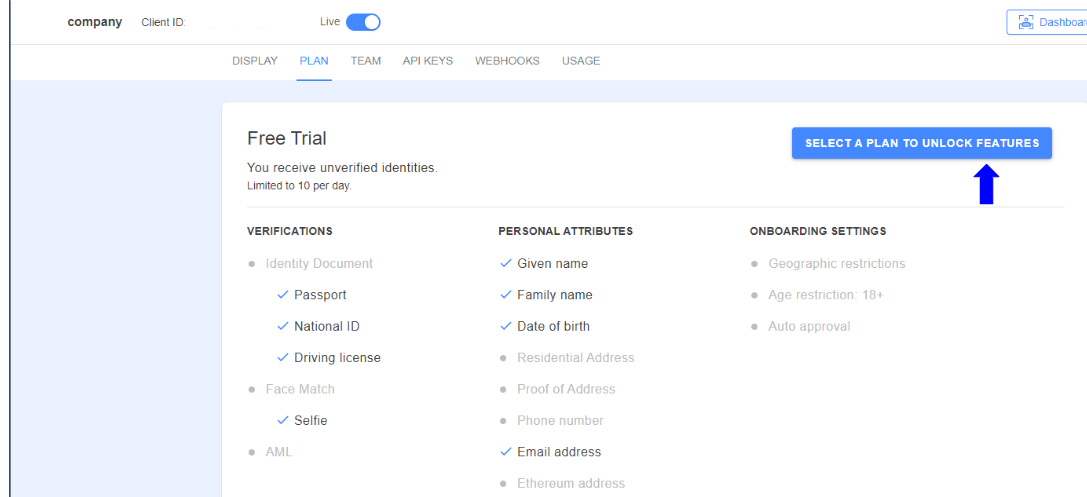Viewport: 1087px width, 497px height.
Task: Open the TEAM tab
Action: coord(365,61)
